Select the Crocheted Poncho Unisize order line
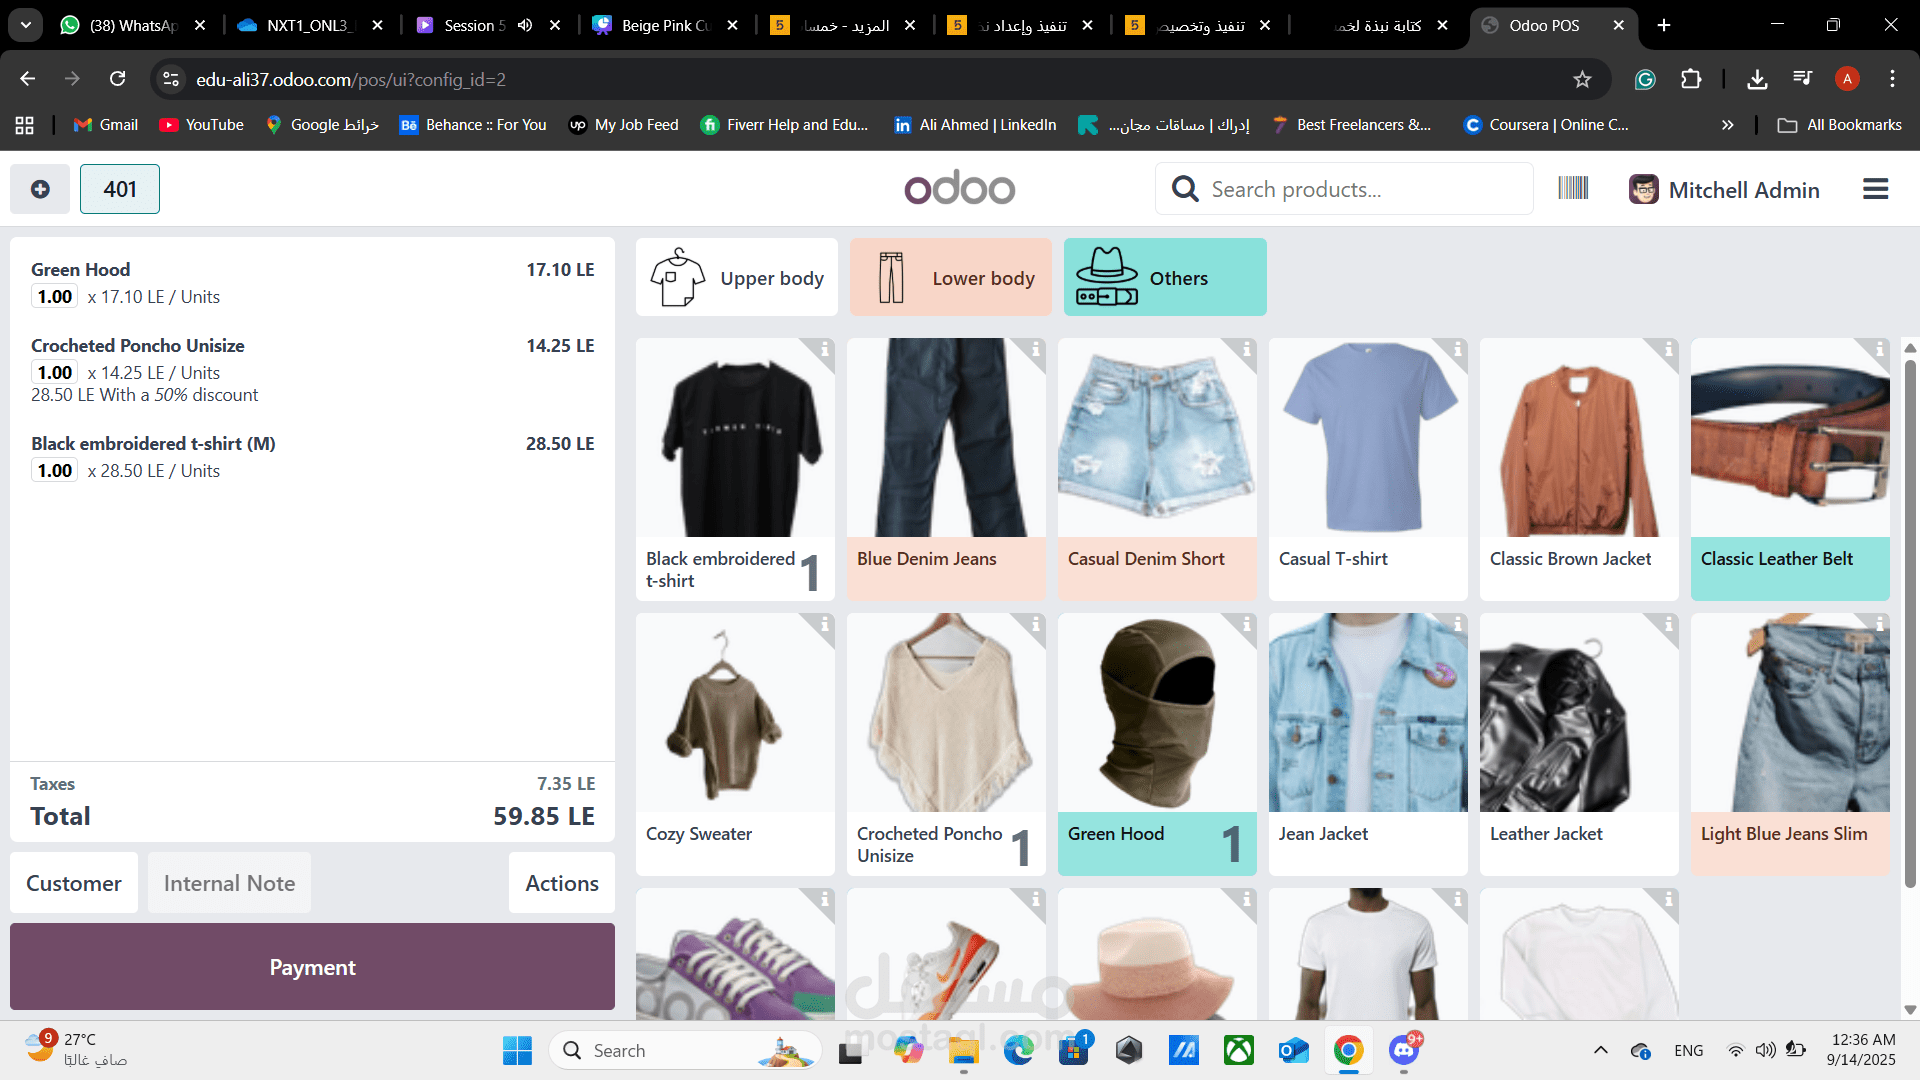 pyautogui.click(x=312, y=370)
